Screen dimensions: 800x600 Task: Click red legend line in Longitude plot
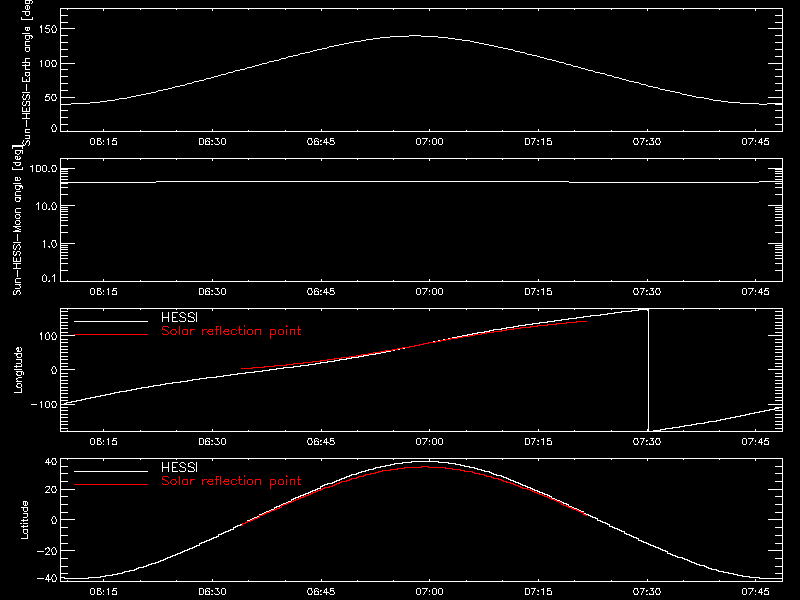pyautogui.click(x=111, y=335)
